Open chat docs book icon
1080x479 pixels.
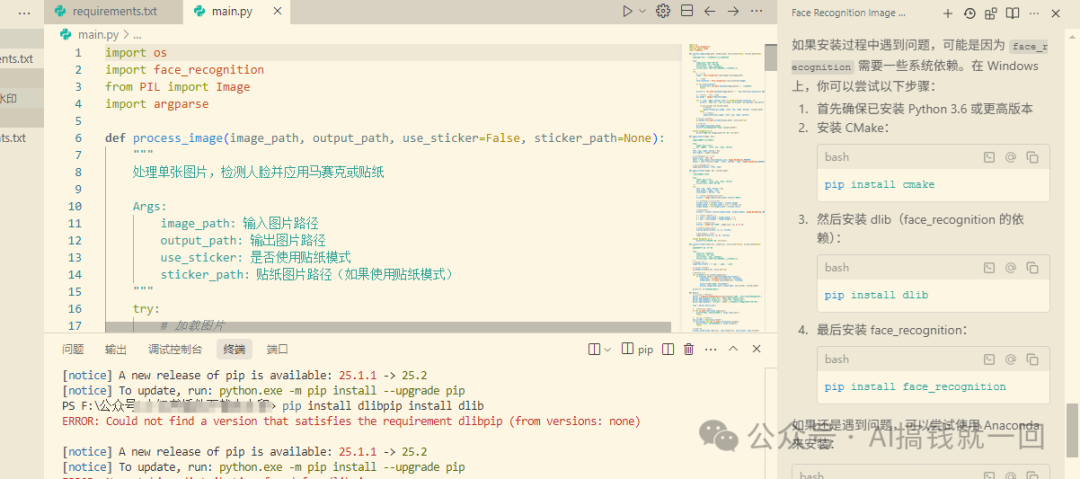(1012, 13)
